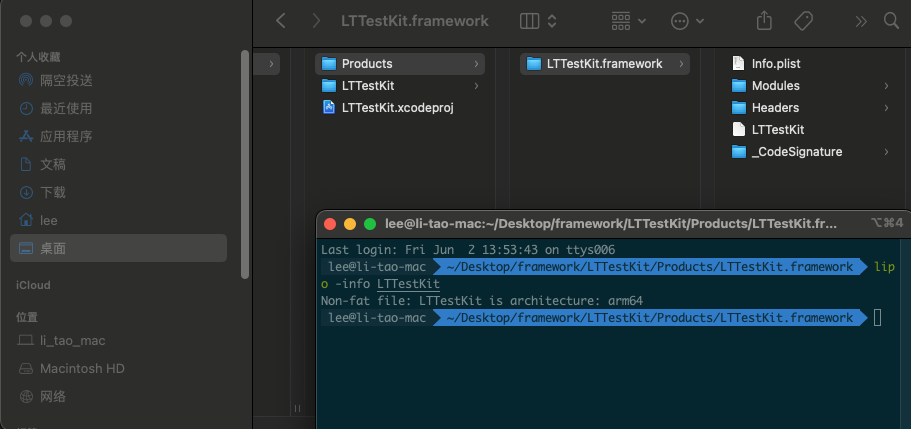The width and height of the screenshot is (911, 429).
Task: Click the Applications icon beside 应用程序
Action: [26, 137]
